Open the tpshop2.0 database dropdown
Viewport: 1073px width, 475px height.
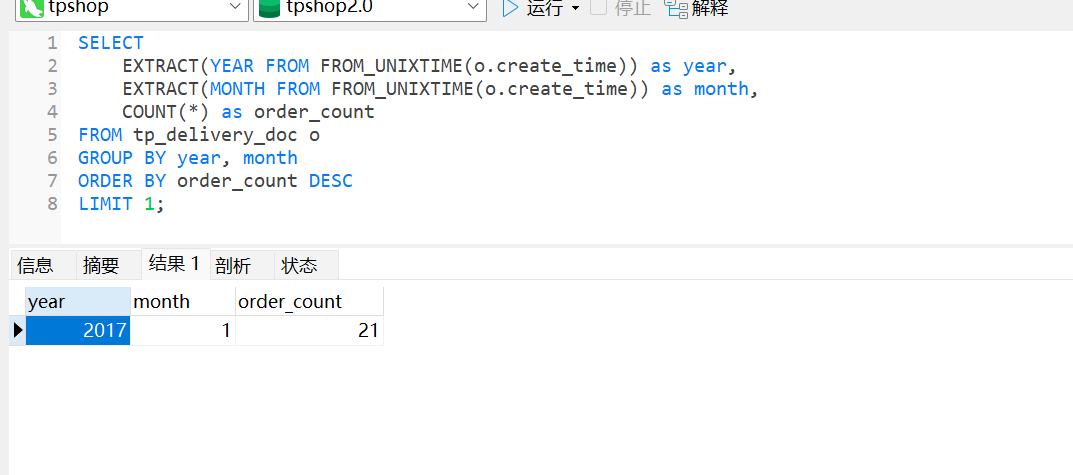[370, 8]
